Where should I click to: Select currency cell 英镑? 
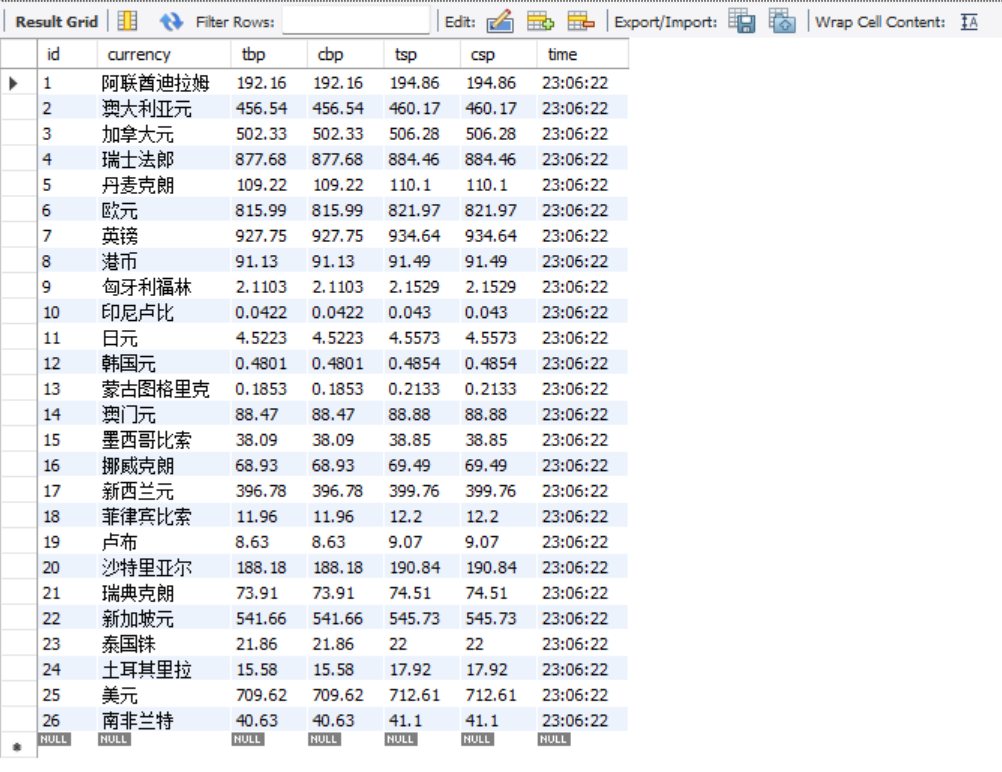[164, 236]
